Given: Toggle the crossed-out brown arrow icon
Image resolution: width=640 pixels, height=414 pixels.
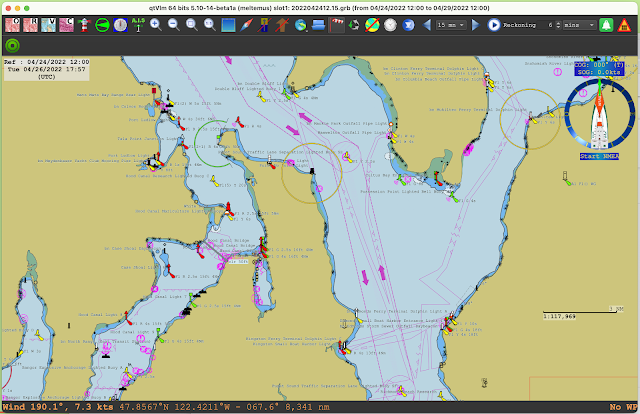Looking at the screenshot, I should [282, 25].
